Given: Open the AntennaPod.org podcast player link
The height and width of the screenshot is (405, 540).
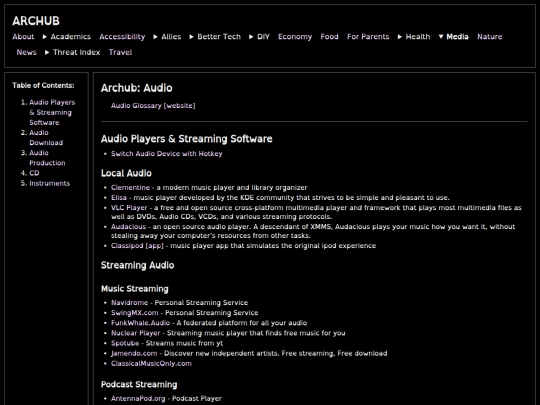Looking at the screenshot, I should [x=138, y=398].
